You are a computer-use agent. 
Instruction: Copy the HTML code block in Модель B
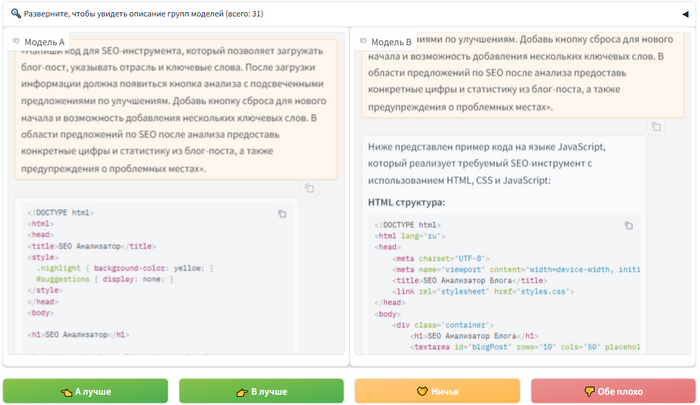point(629,226)
